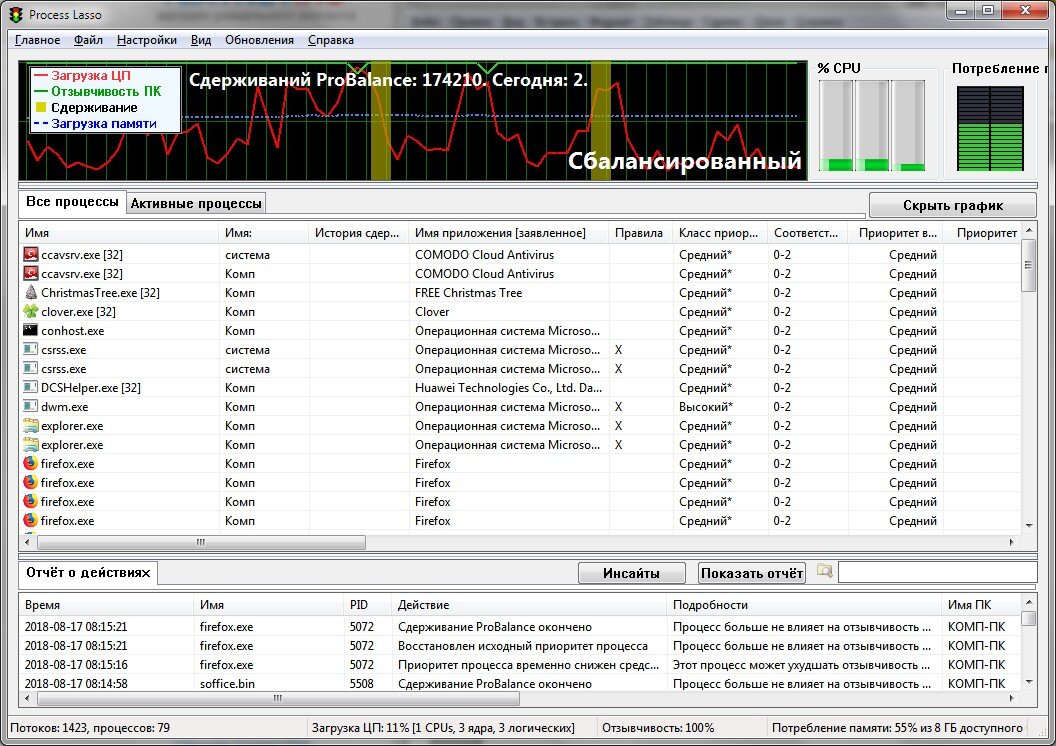Sort the log by Подробности column

point(804,605)
